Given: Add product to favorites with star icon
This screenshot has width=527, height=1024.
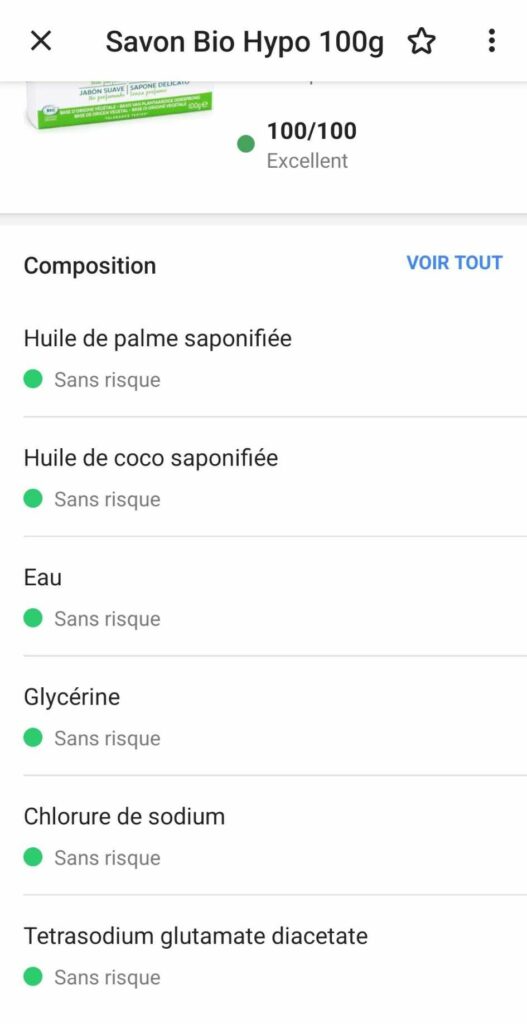Looking at the screenshot, I should (x=421, y=41).
